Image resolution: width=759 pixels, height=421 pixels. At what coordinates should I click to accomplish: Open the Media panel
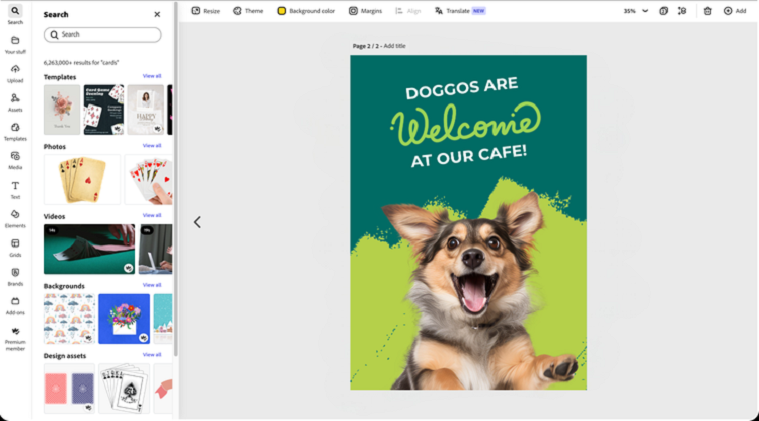[x=15, y=159]
